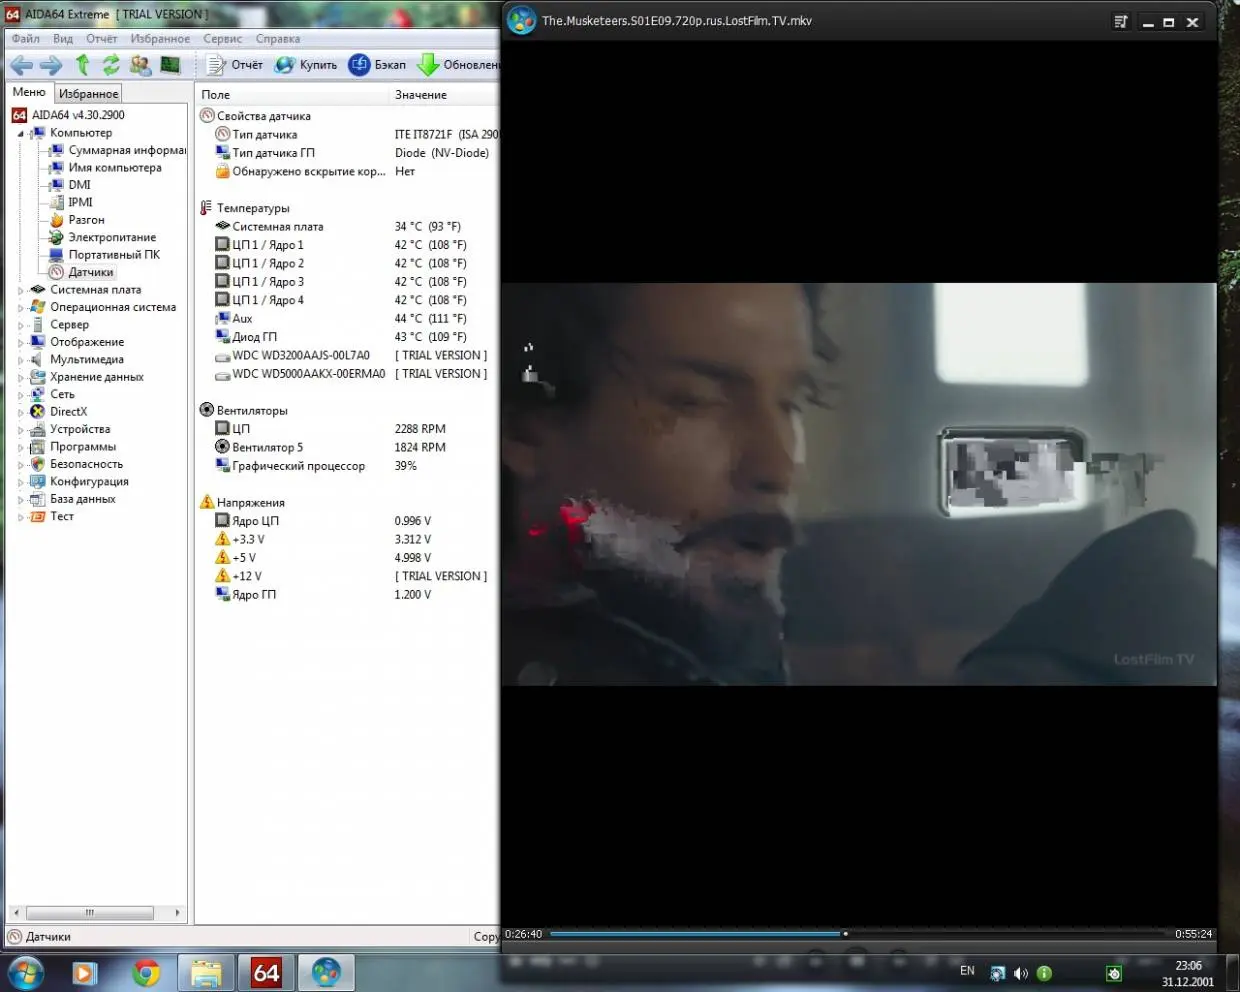Select the ЦП 1 / Ядро 3 row
Image resolution: width=1240 pixels, height=992 pixels.
348,282
